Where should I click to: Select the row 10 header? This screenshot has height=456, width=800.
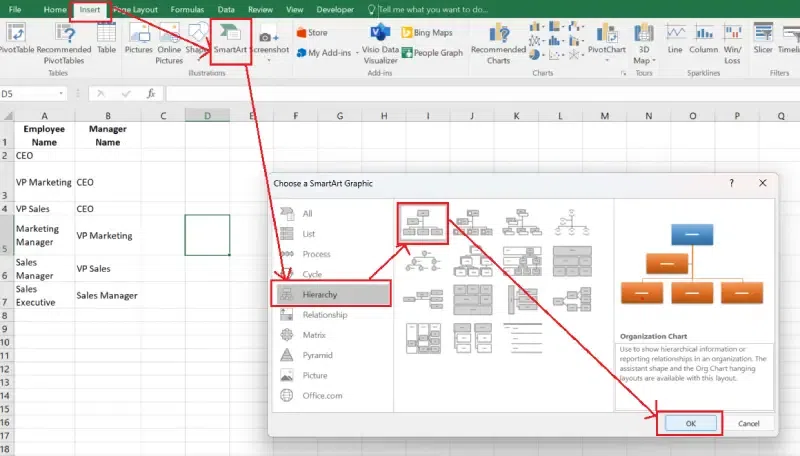pos(5,342)
